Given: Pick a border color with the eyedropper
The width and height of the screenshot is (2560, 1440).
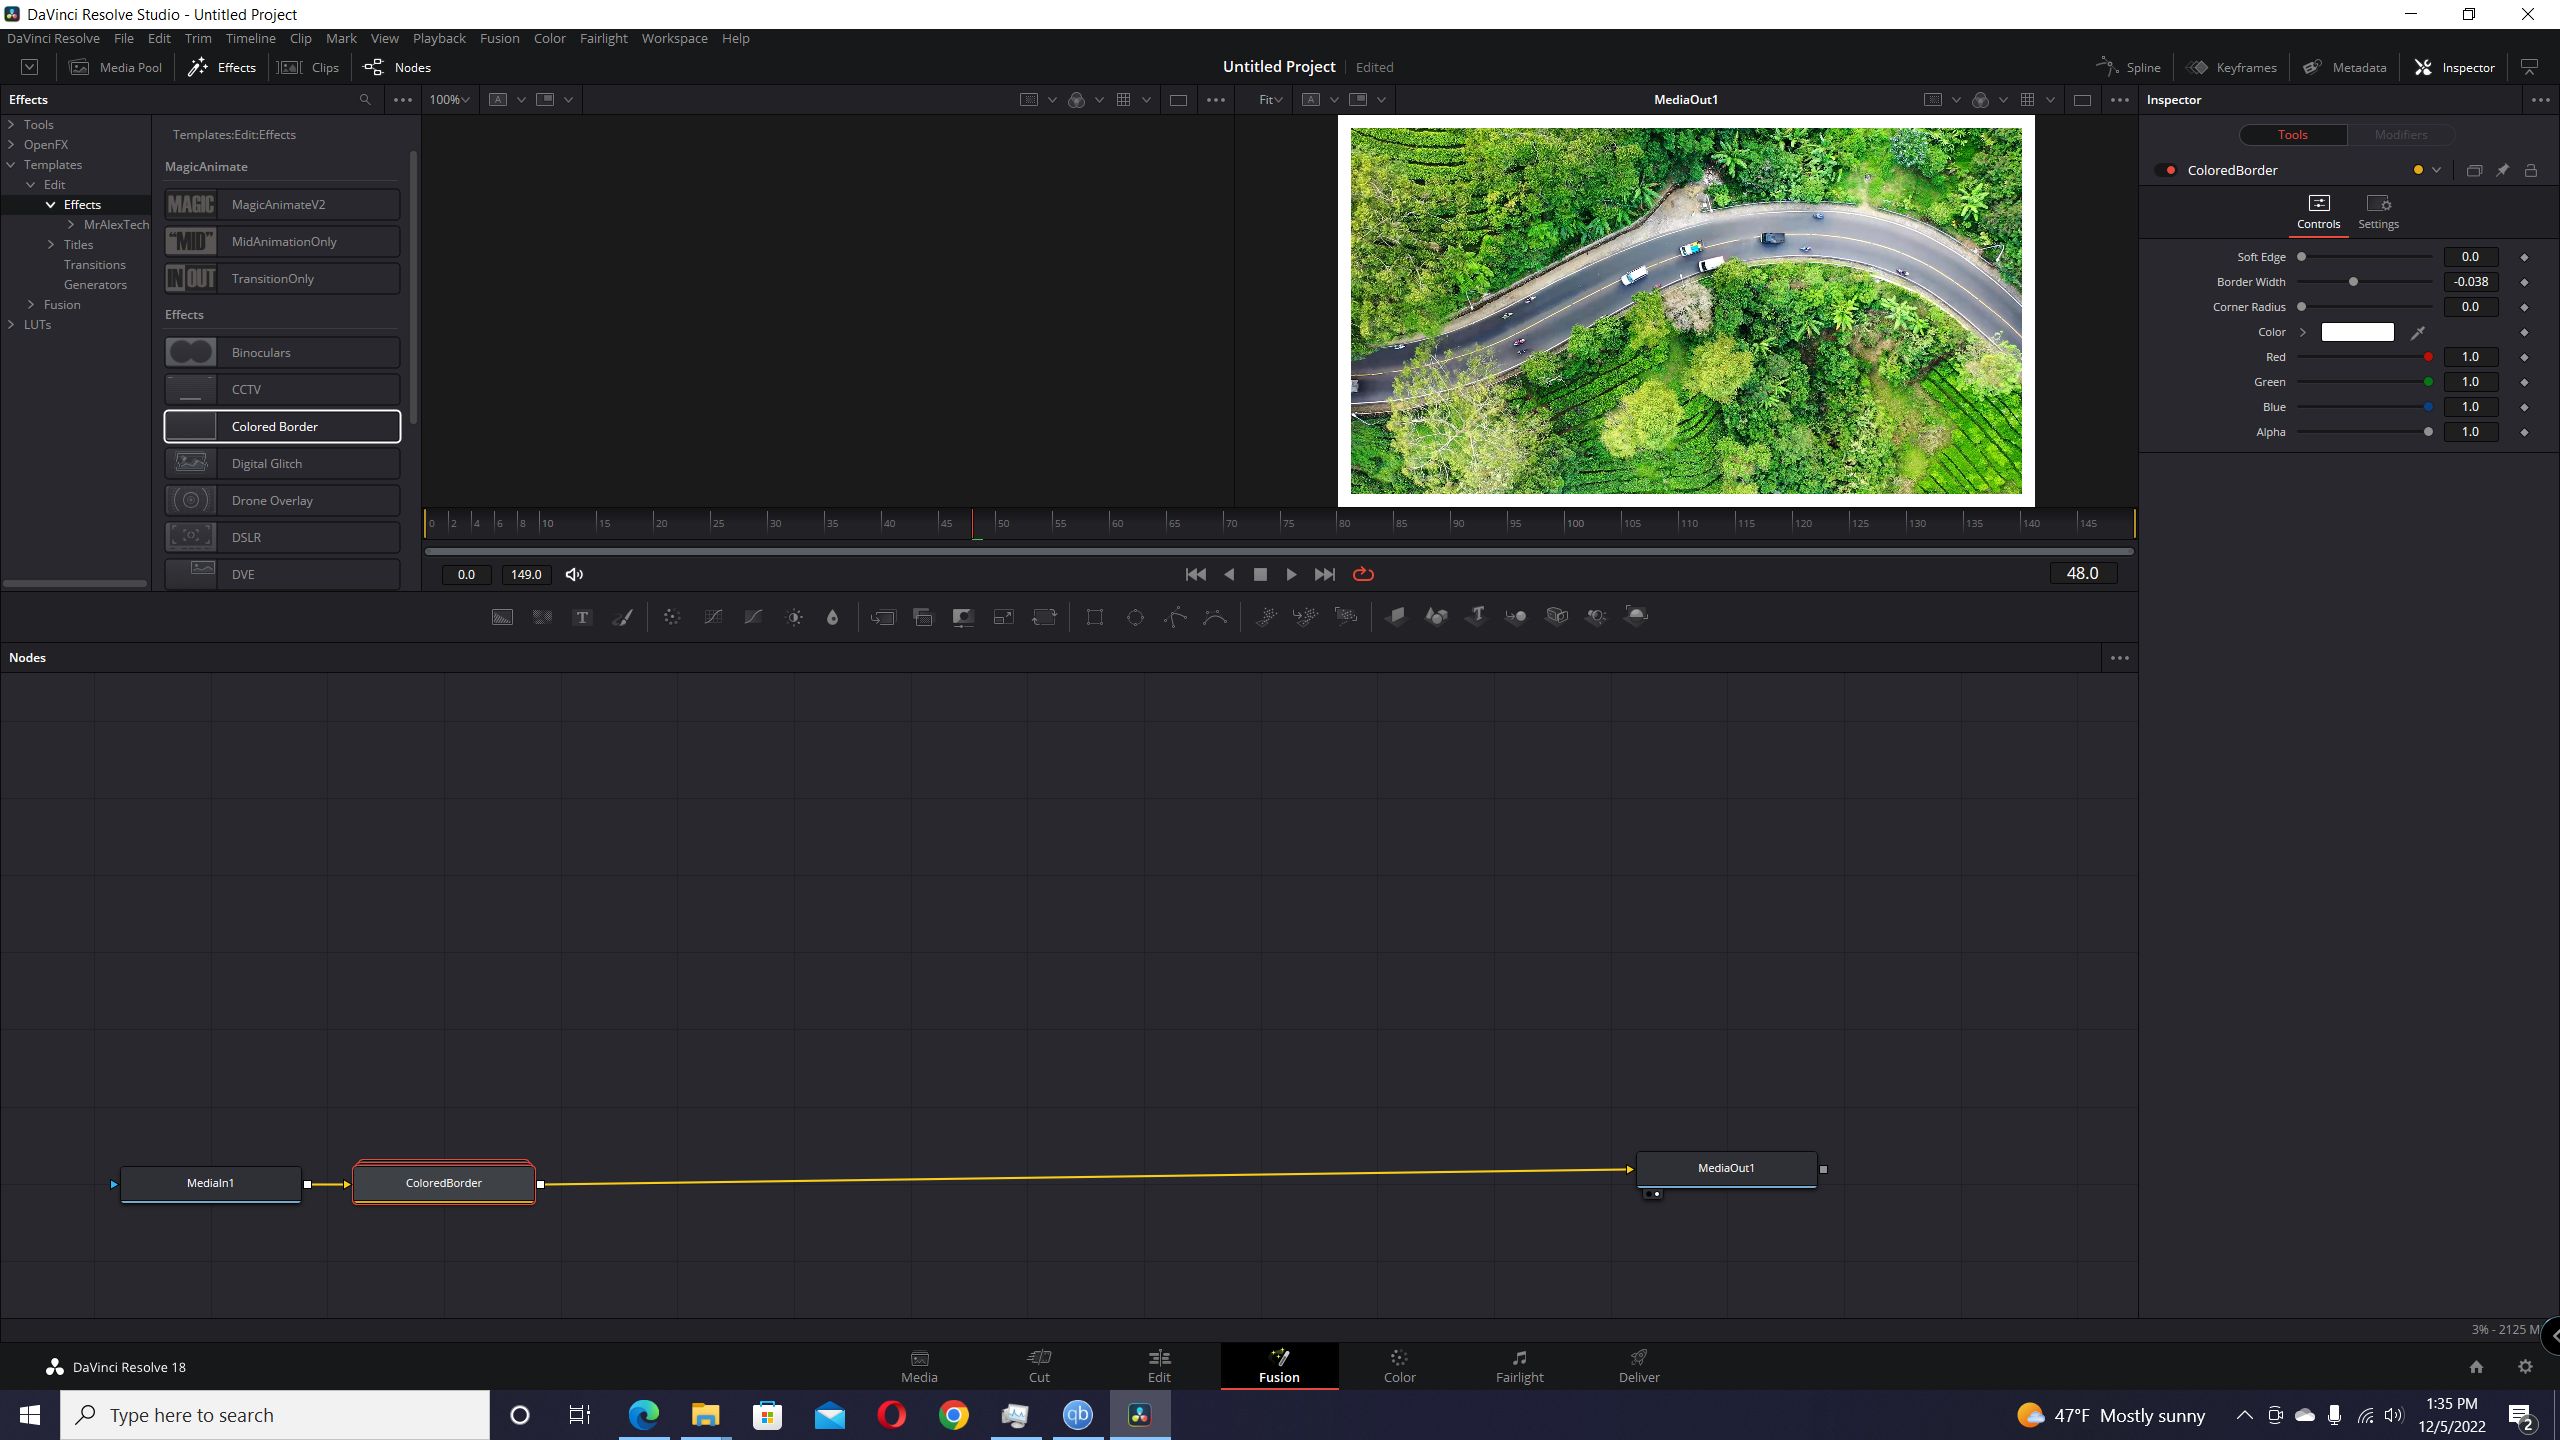Looking at the screenshot, I should click(x=2418, y=332).
